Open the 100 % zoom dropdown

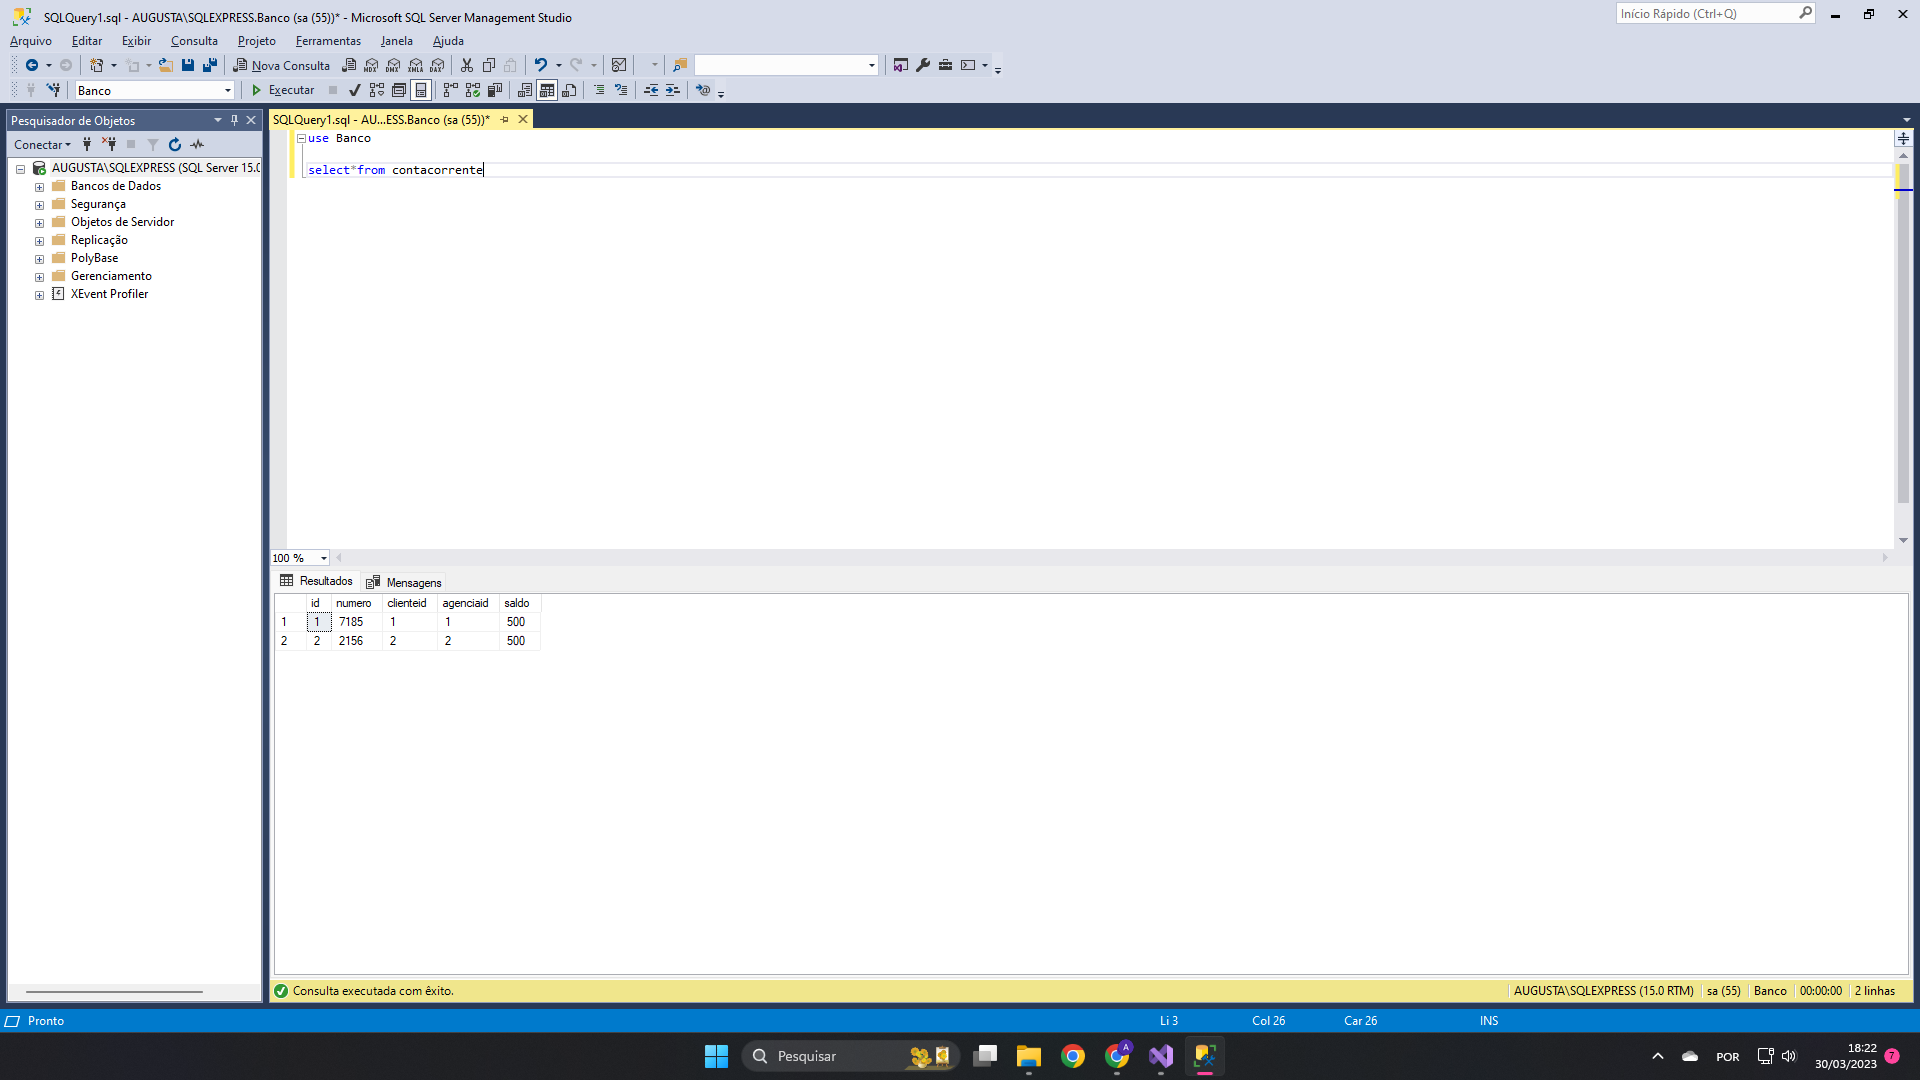[323, 558]
